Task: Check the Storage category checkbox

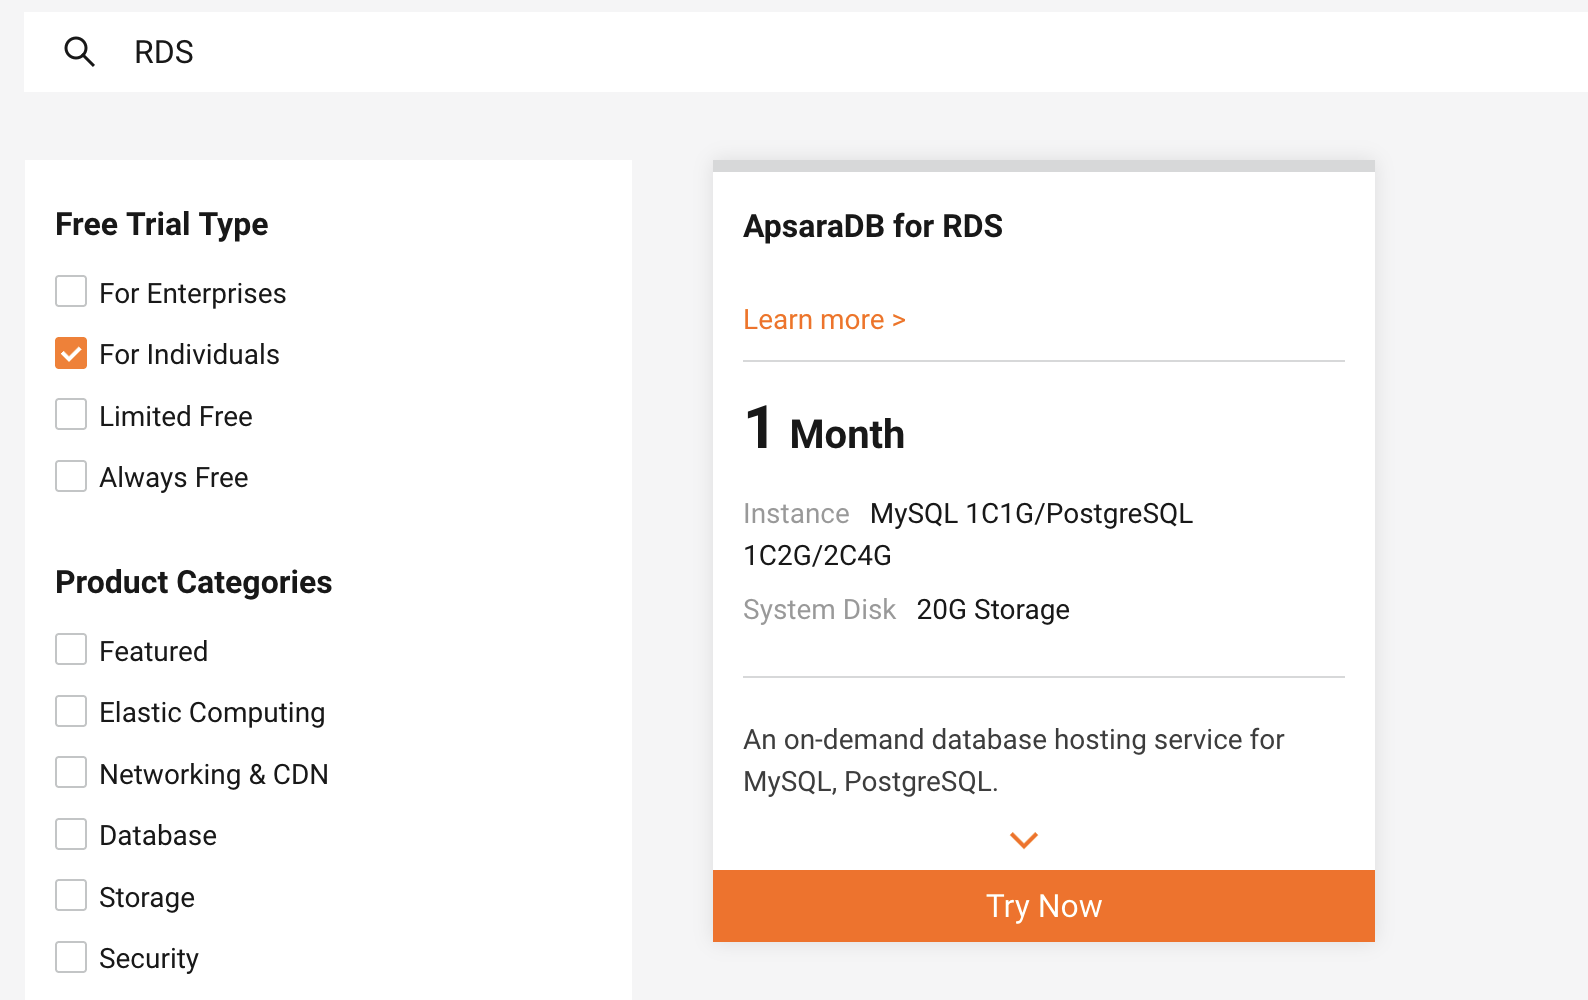Action: pos(71,895)
